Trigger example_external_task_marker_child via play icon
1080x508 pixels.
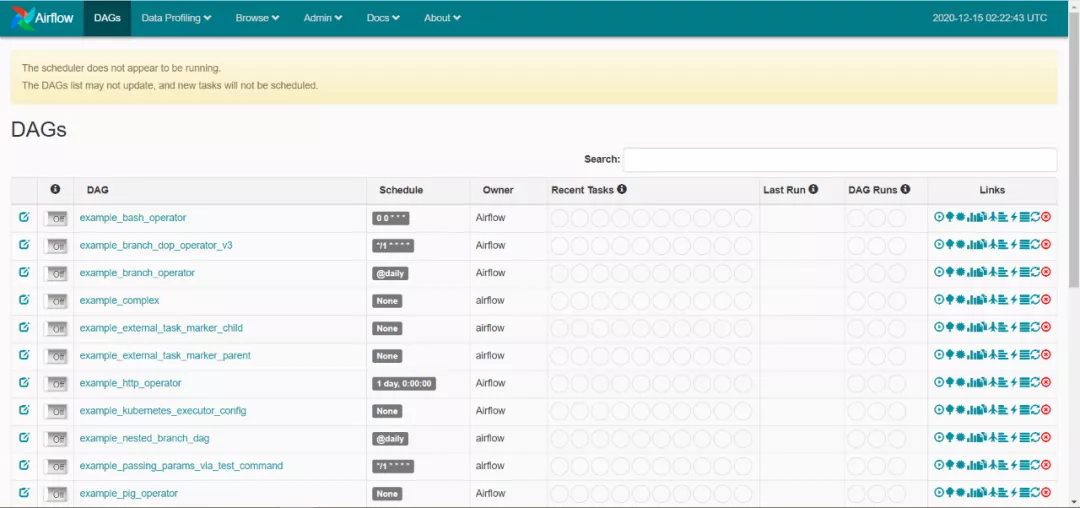[x=939, y=327]
